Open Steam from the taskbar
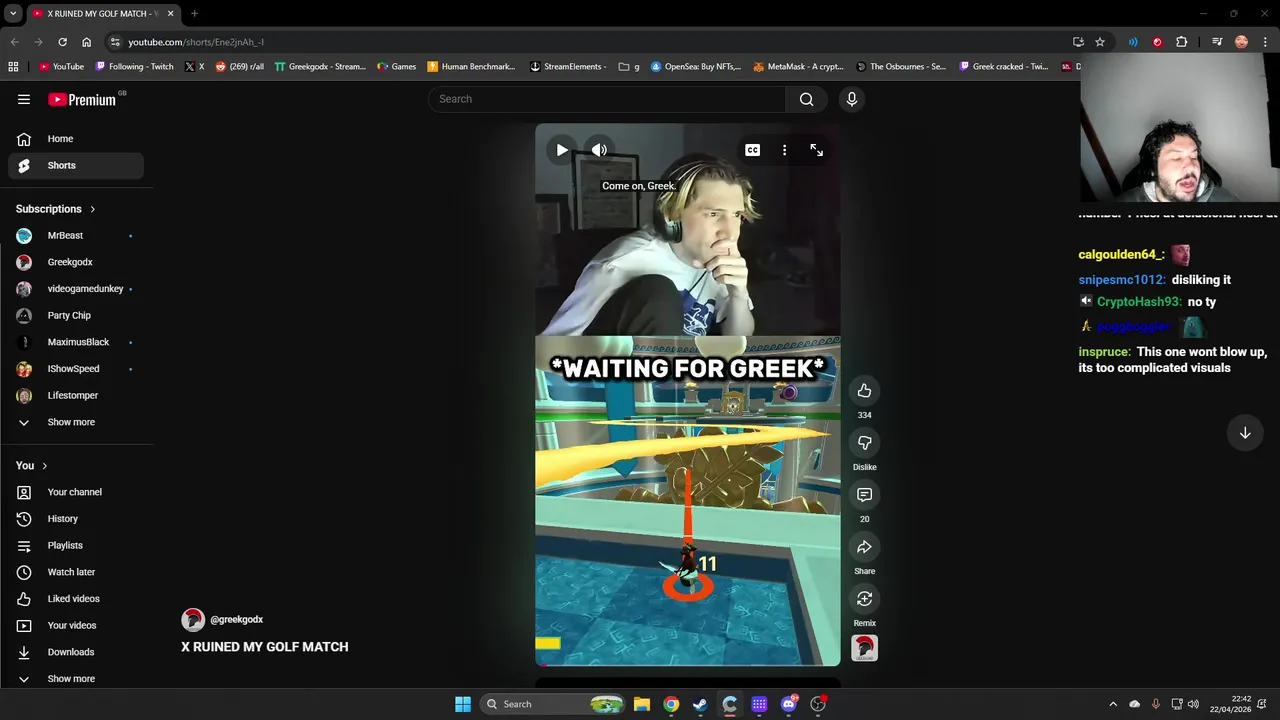Viewport: 1280px width, 720px height. coord(700,704)
